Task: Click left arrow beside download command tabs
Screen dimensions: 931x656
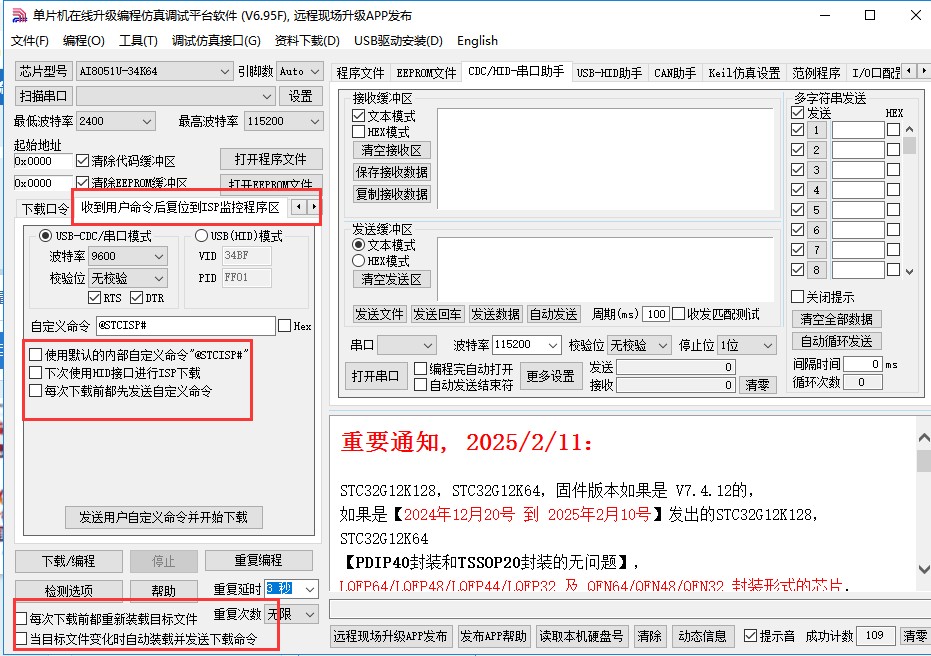Action: pos(299,207)
